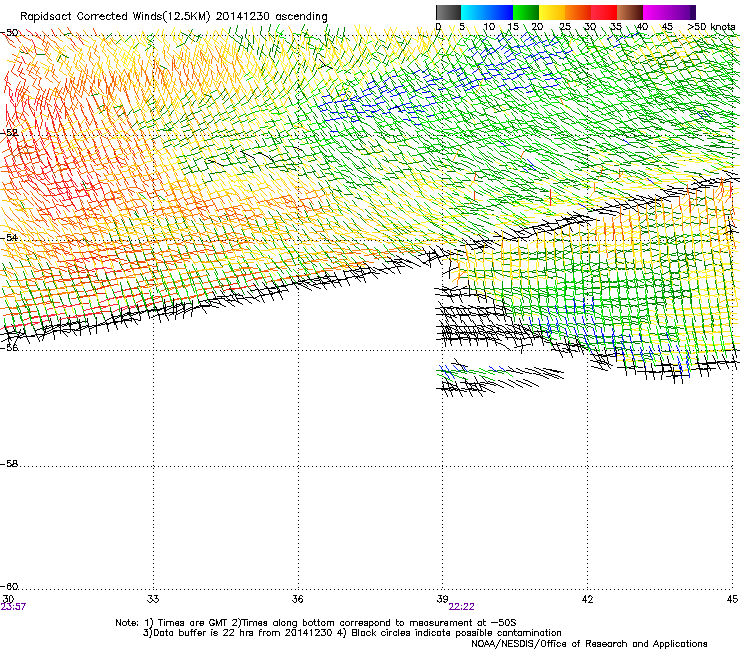
Task: Click the date '20141230 ascending' in title
Action: (271, 17)
